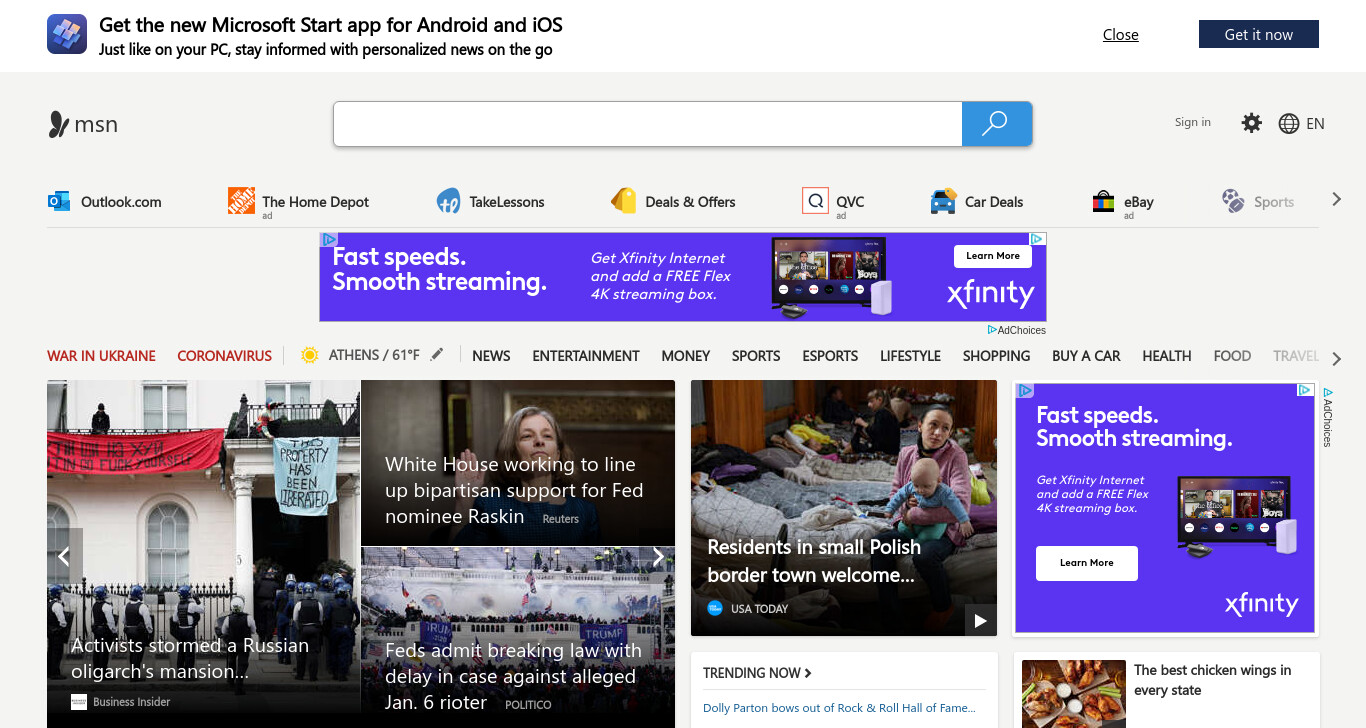Click Get it now button
The width and height of the screenshot is (1366, 728).
[1259, 34]
